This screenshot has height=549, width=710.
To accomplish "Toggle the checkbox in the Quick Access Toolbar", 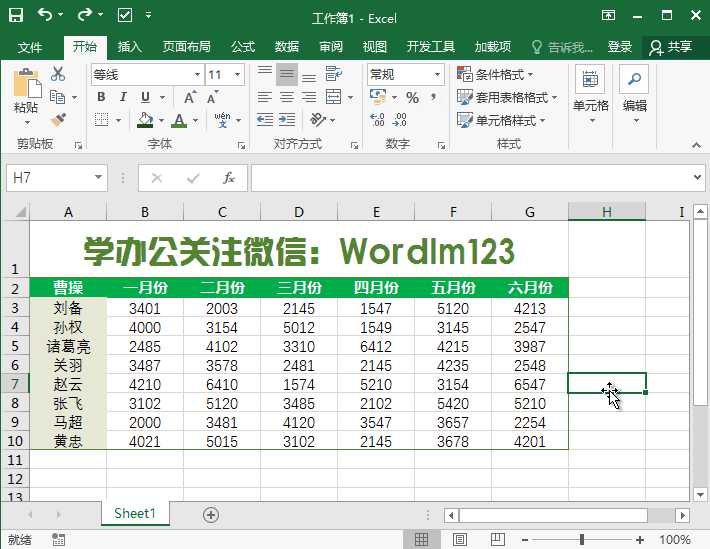I will [125, 15].
